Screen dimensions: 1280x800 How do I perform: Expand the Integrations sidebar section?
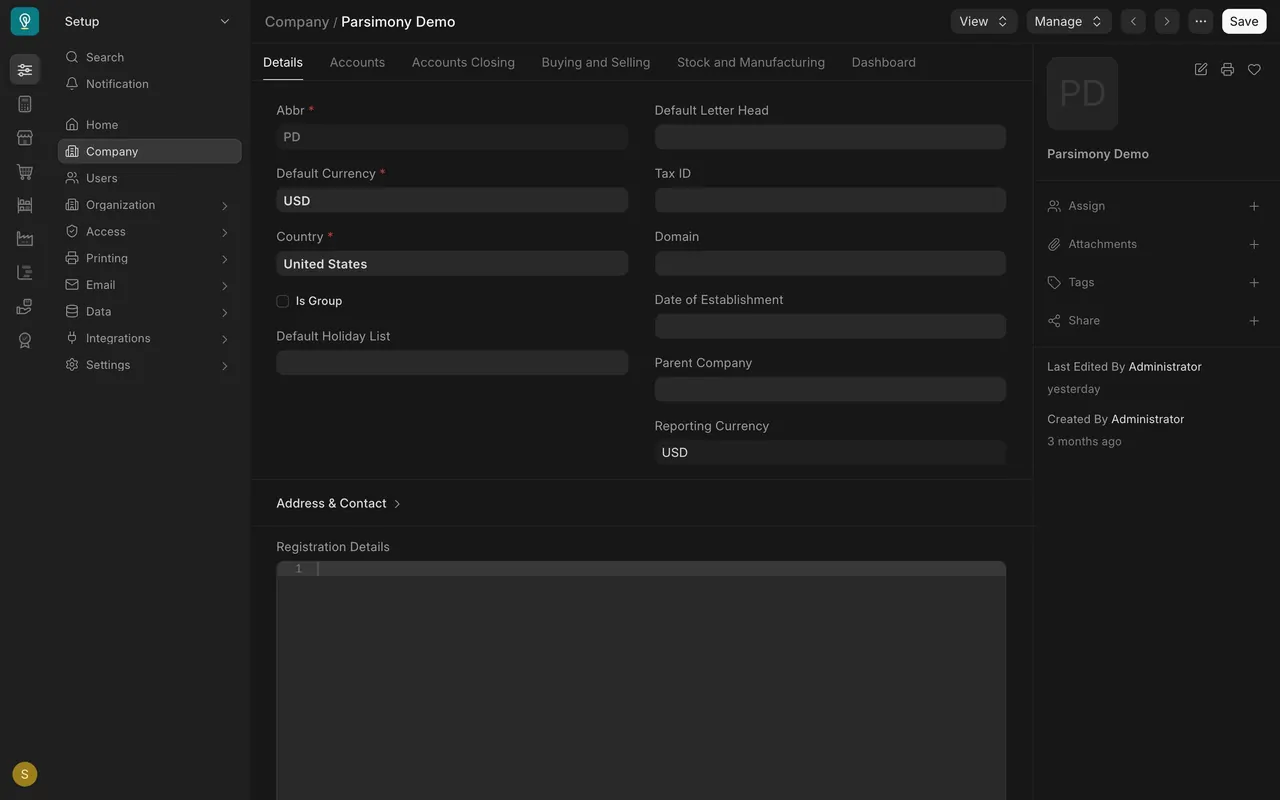tap(150, 338)
